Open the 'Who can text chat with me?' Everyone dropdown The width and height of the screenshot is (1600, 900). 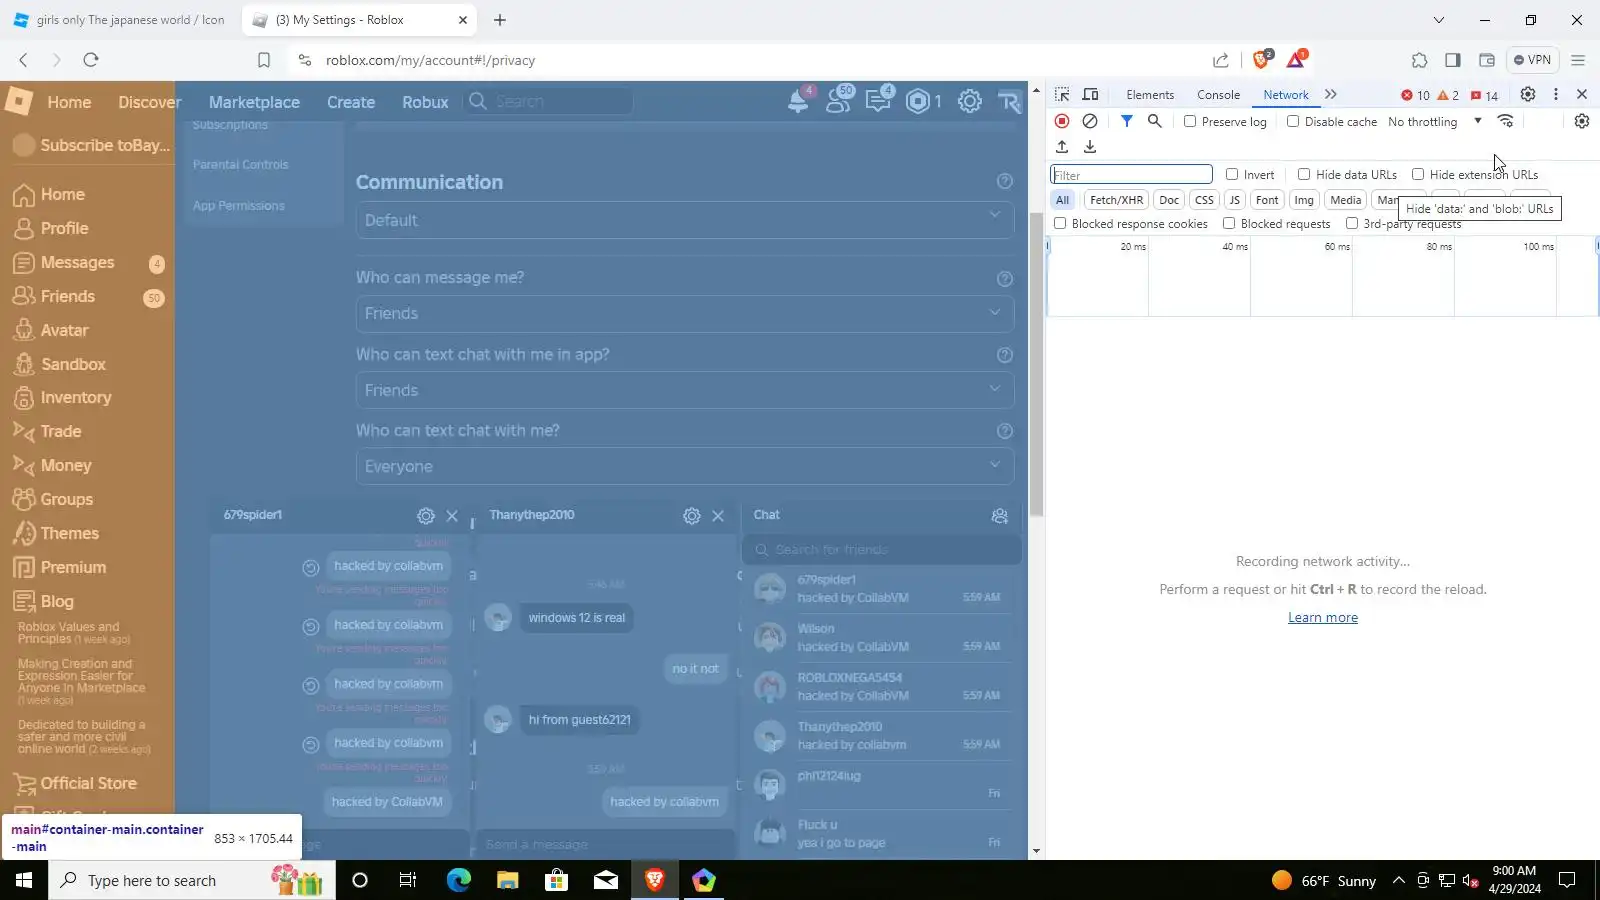point(685,466)
